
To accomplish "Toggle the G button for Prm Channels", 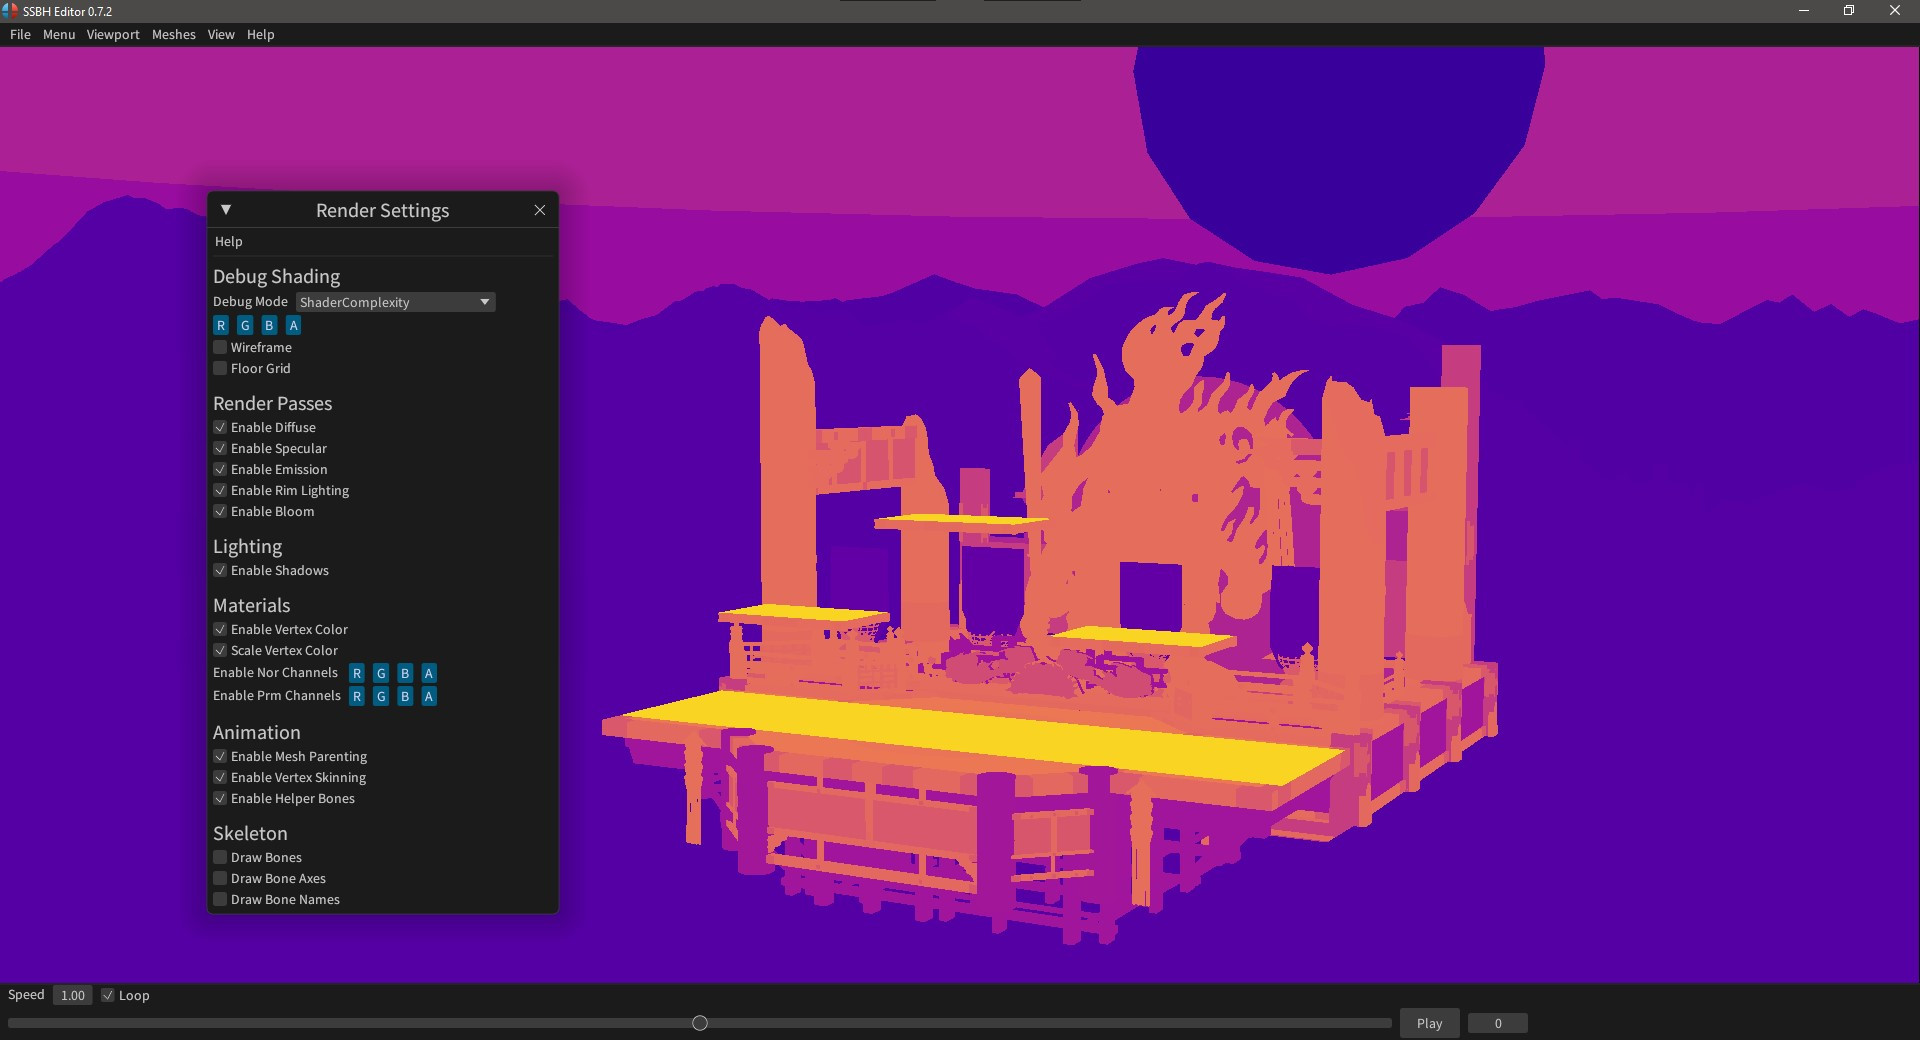I will (x=381, y=696).
